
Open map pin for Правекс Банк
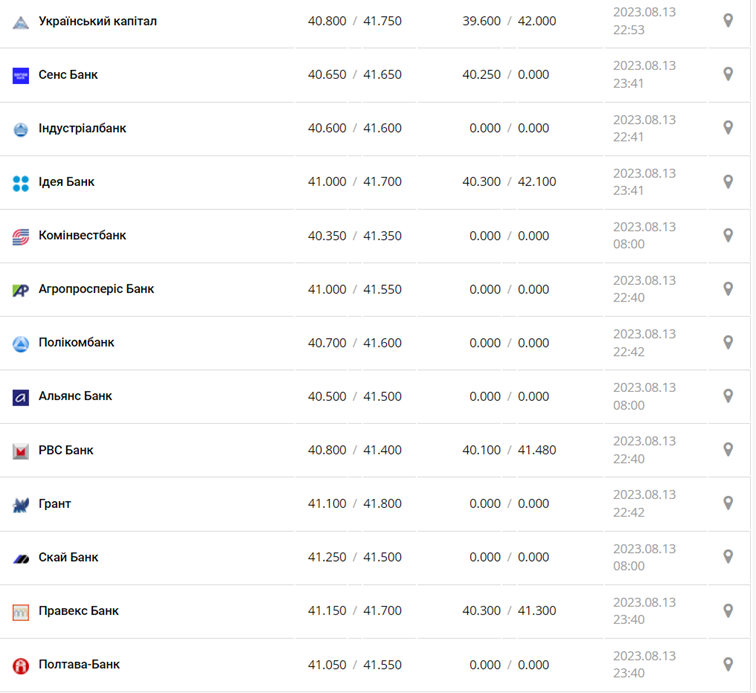click(728, 611)
